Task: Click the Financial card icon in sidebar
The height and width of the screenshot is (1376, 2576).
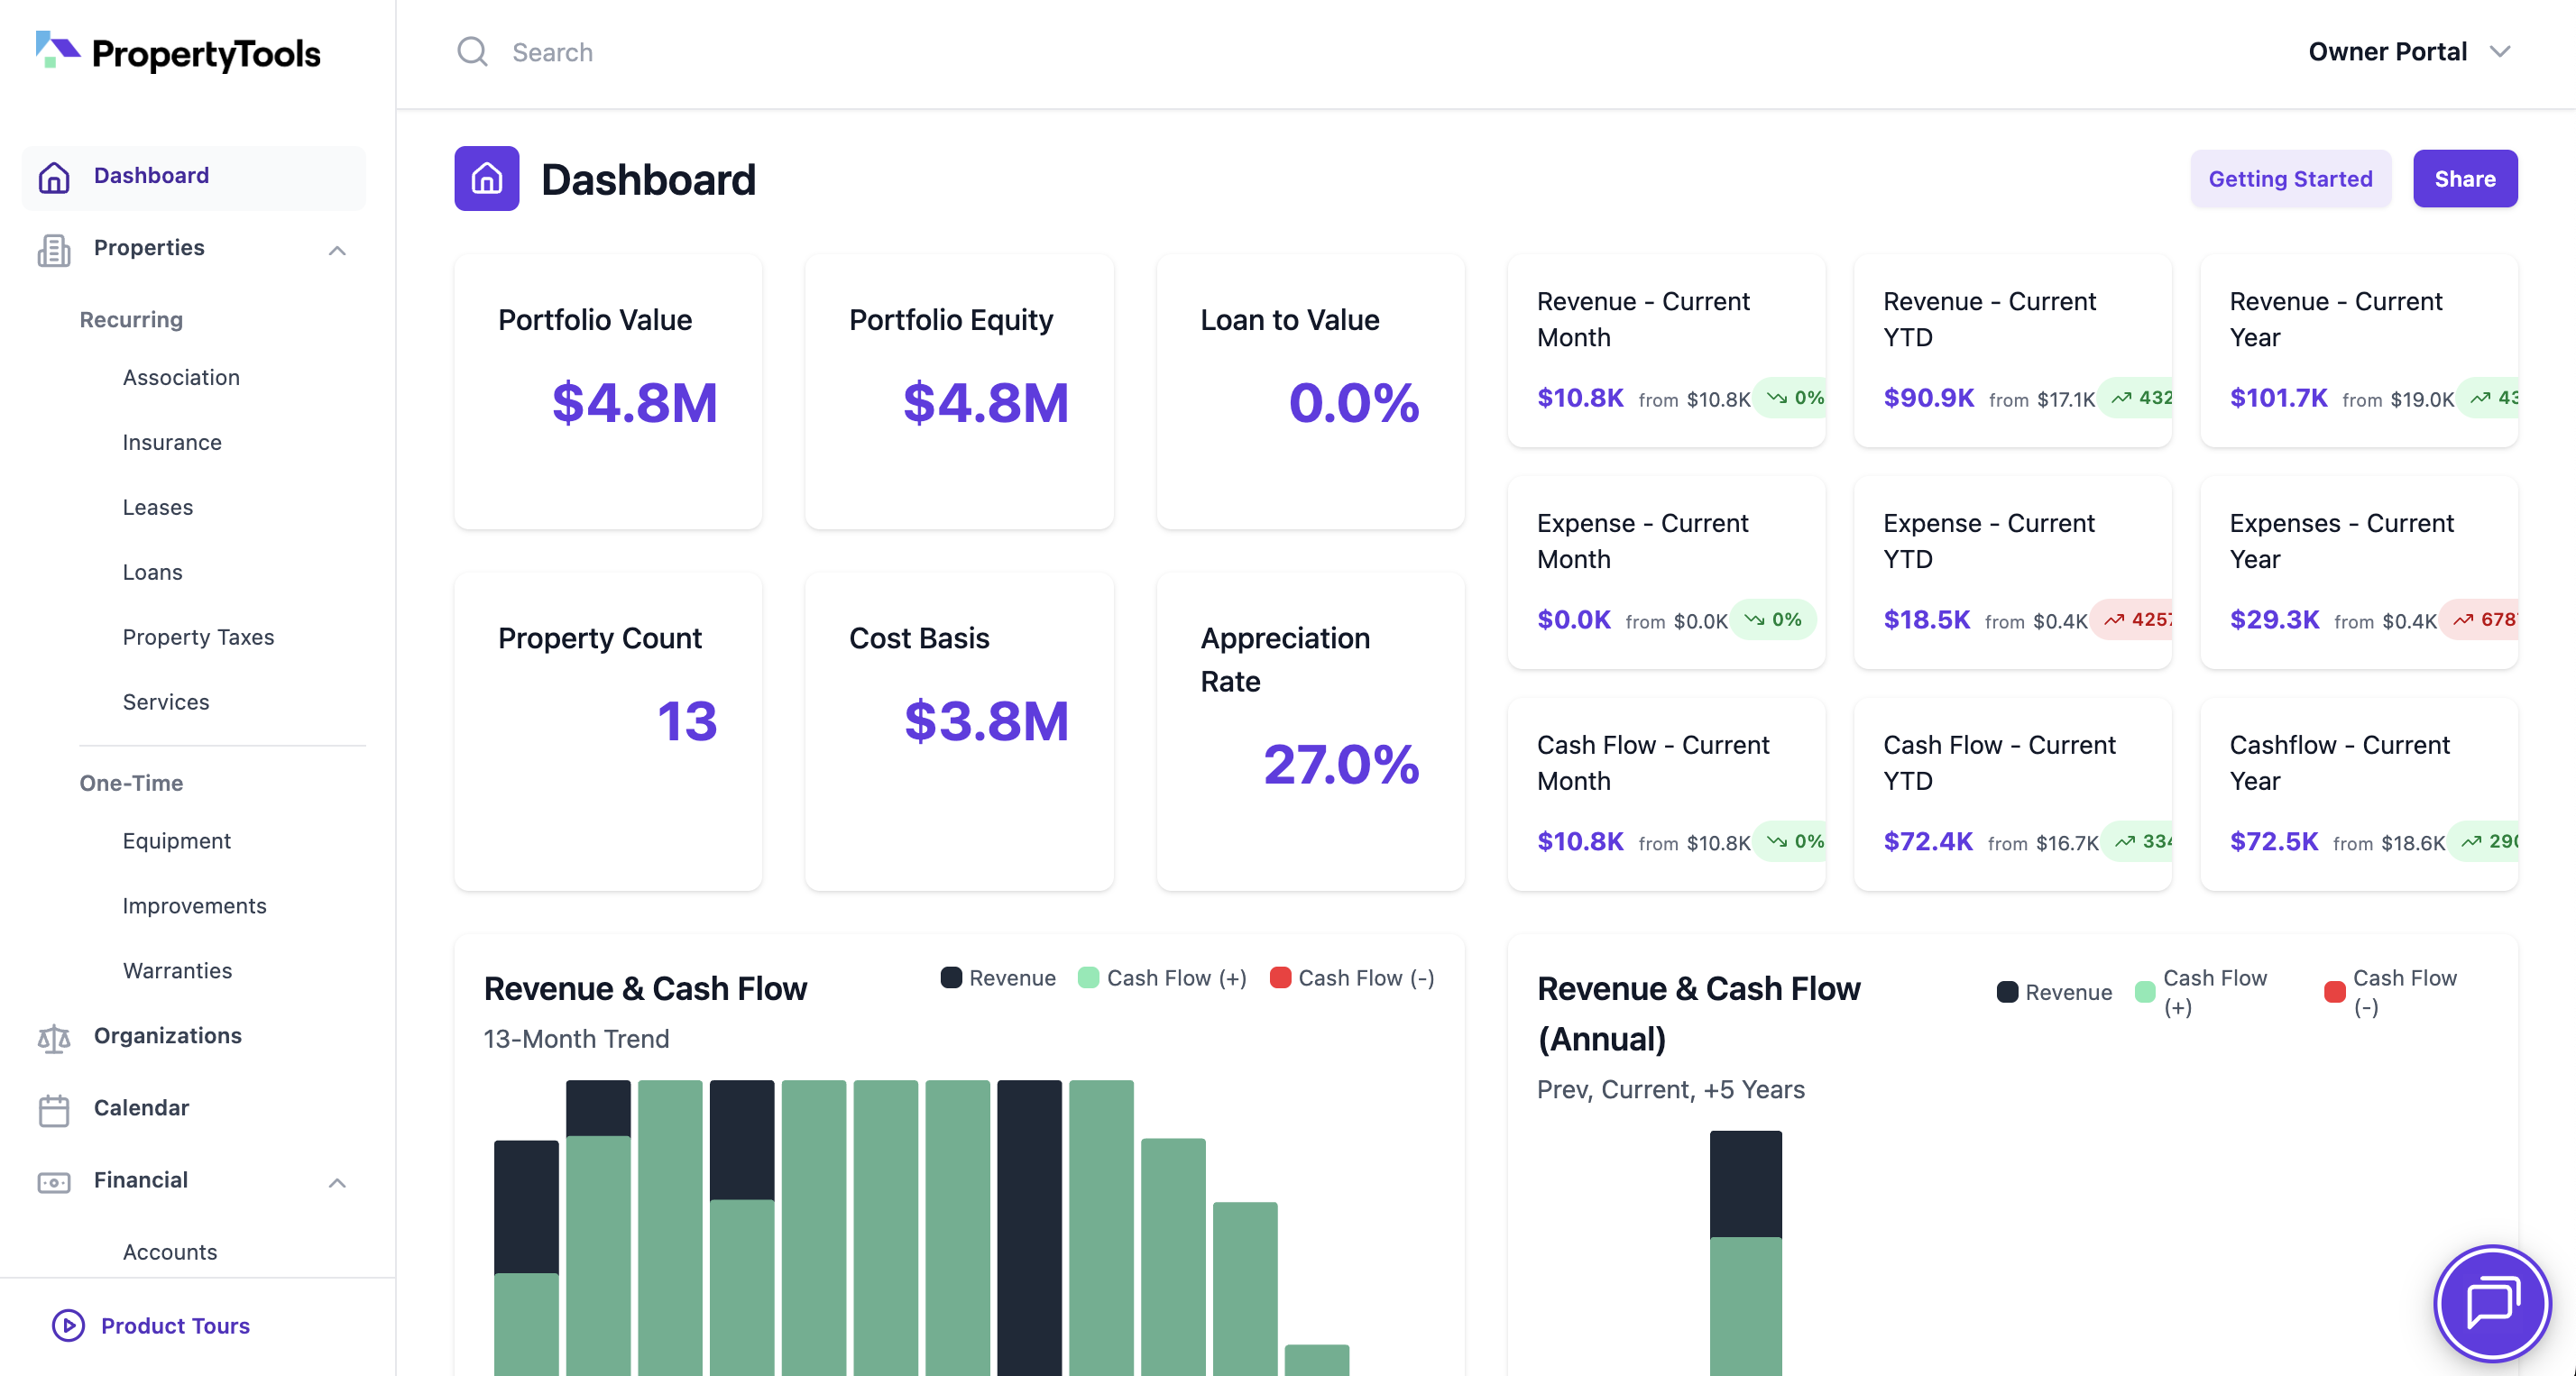Action: (x=54, y=1182)
